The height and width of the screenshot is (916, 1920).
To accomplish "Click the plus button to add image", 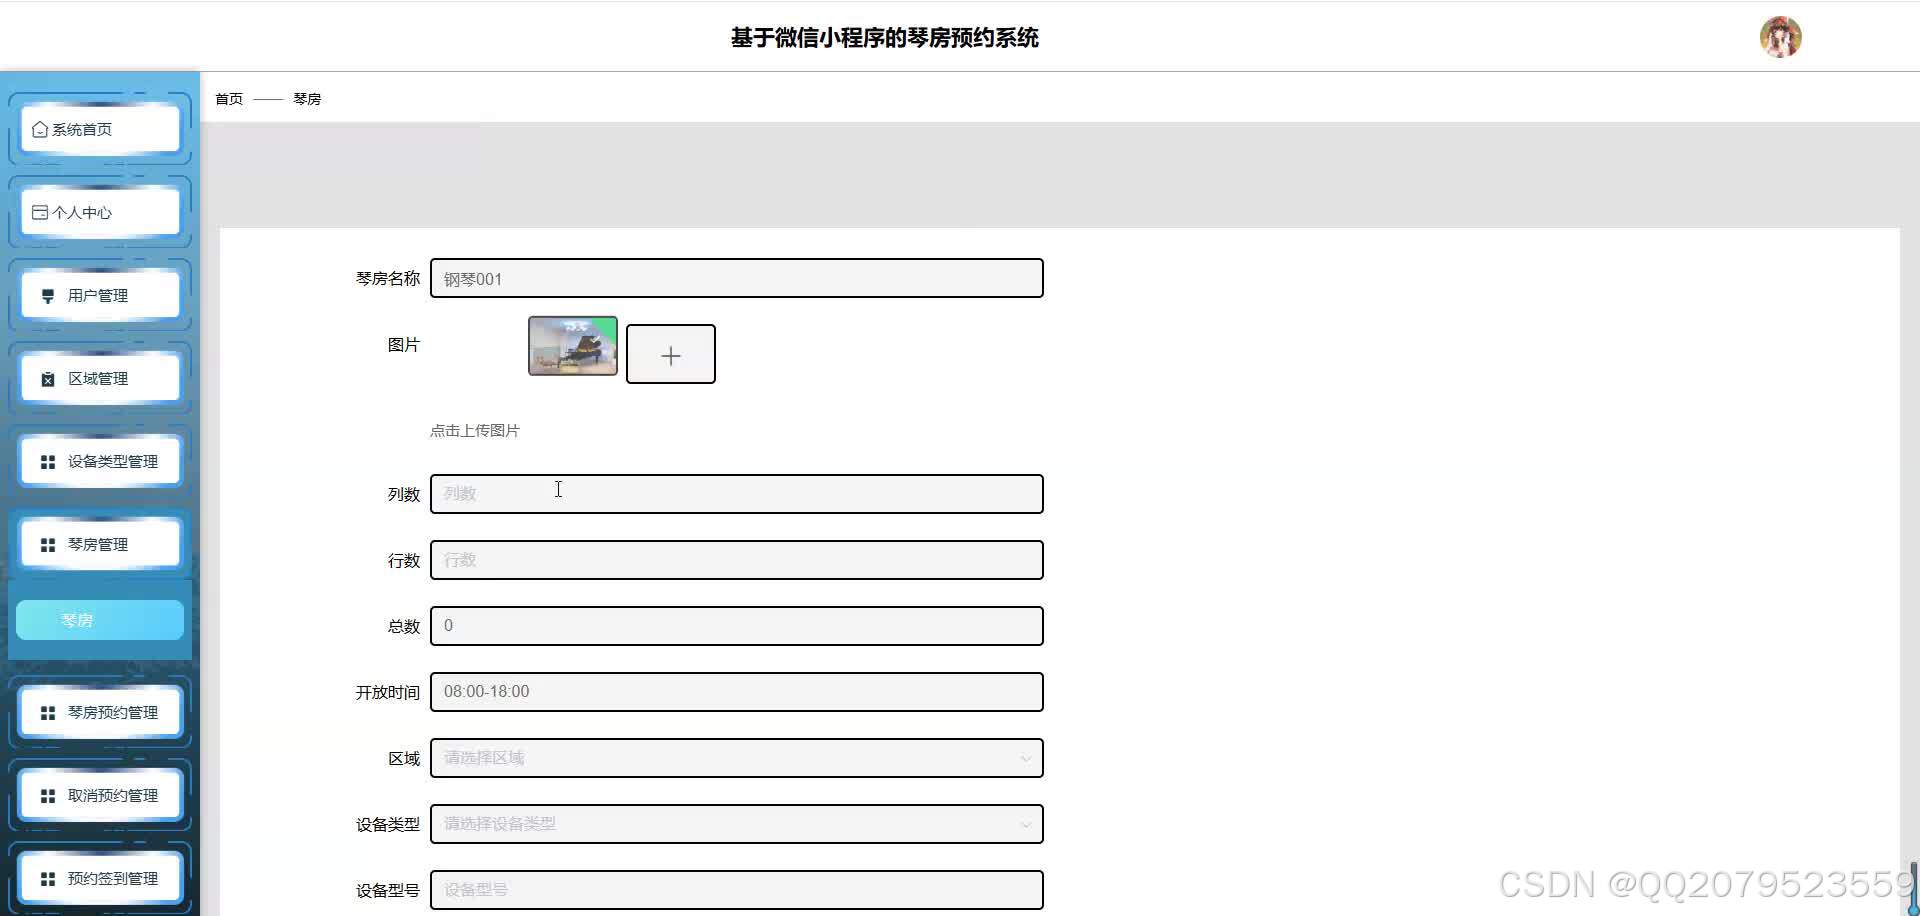I will click(x=670, y=354).
